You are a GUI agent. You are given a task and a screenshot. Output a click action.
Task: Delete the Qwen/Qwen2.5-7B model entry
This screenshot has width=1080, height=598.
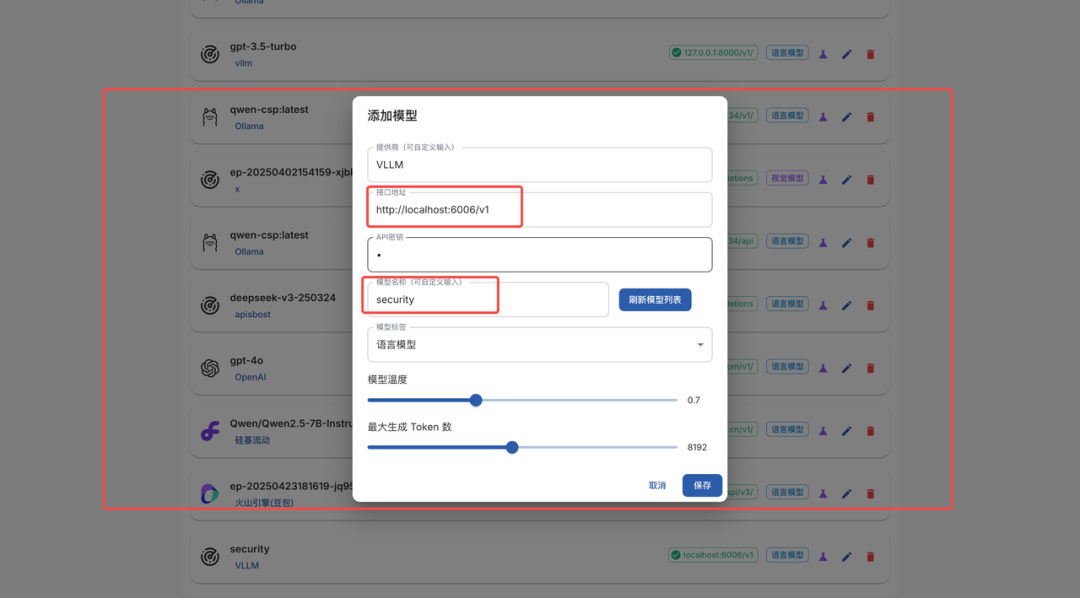(871, 431)
